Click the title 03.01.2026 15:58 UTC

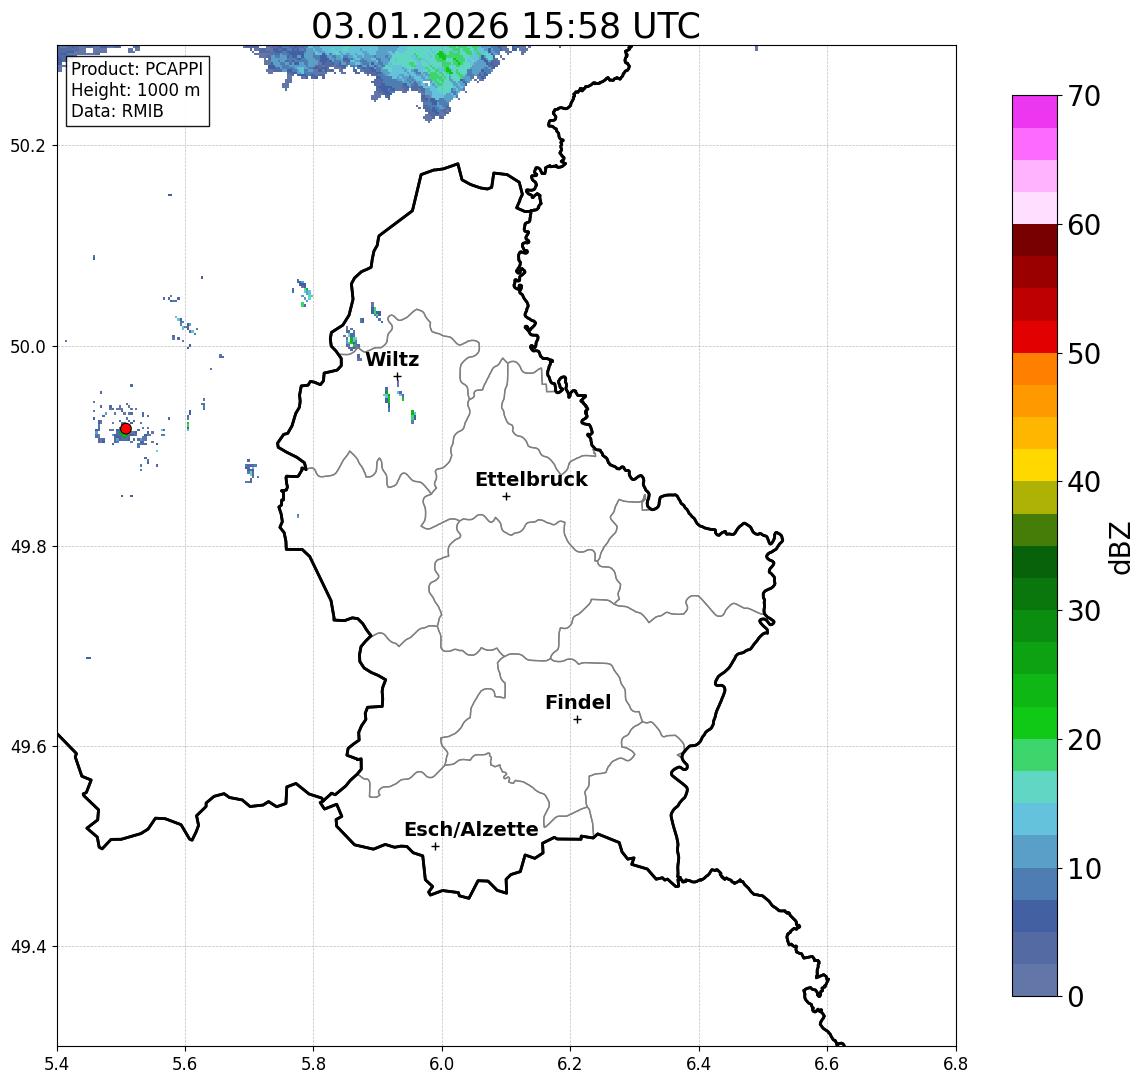[506, 26]
